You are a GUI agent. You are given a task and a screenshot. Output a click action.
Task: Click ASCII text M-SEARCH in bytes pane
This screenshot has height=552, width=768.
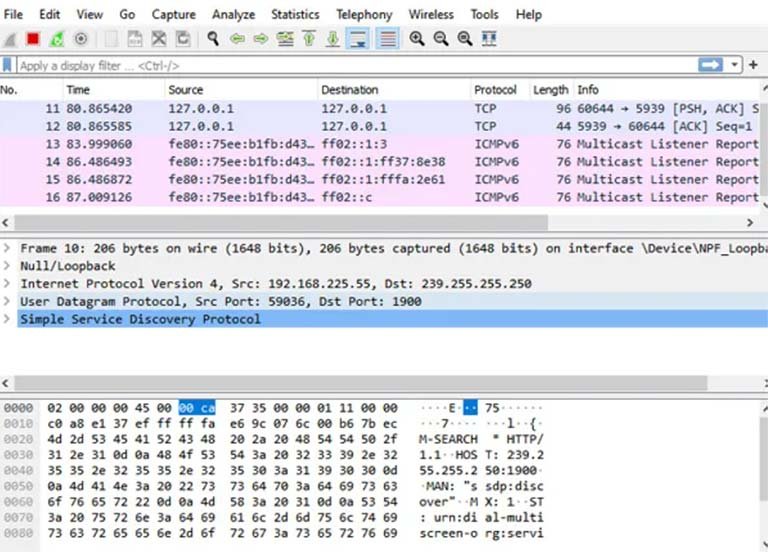pos(448,439)
